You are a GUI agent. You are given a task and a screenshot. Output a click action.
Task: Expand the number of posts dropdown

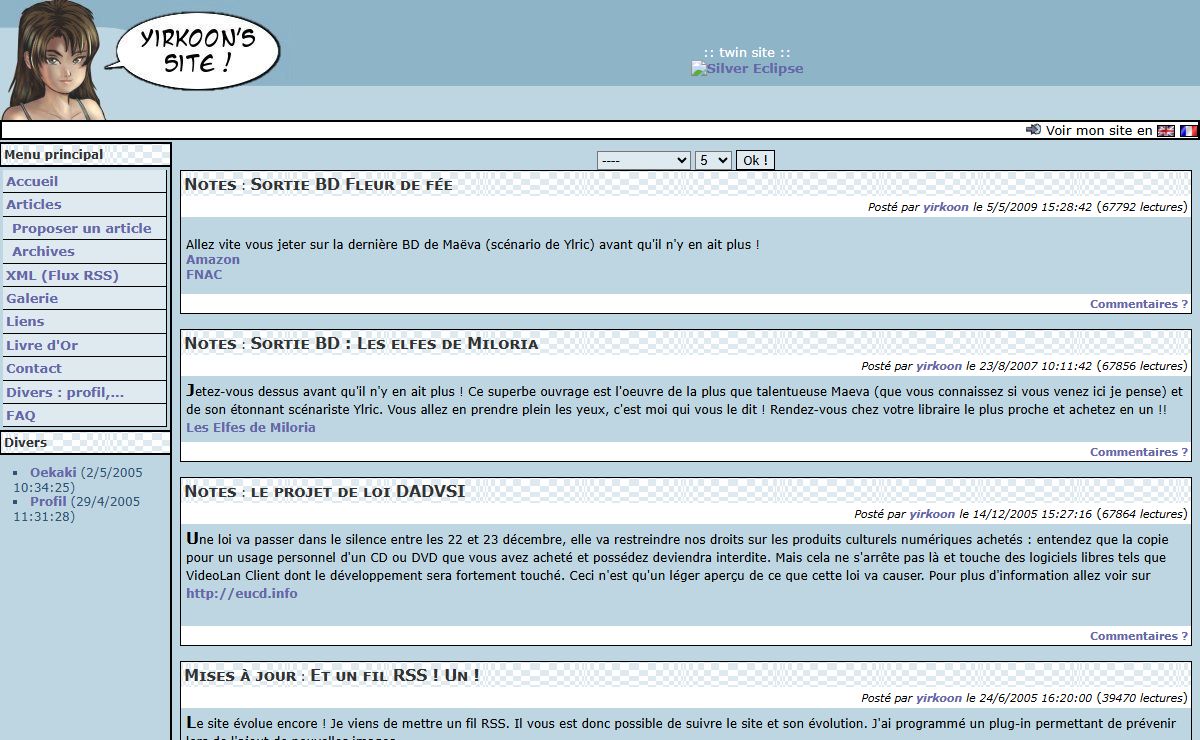tap(713, 160)
